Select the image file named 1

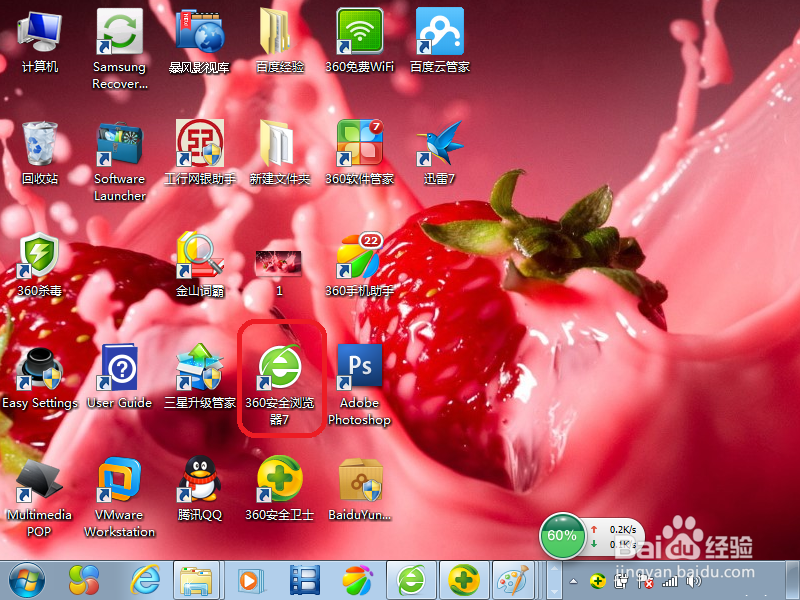(x=279, y=273)
